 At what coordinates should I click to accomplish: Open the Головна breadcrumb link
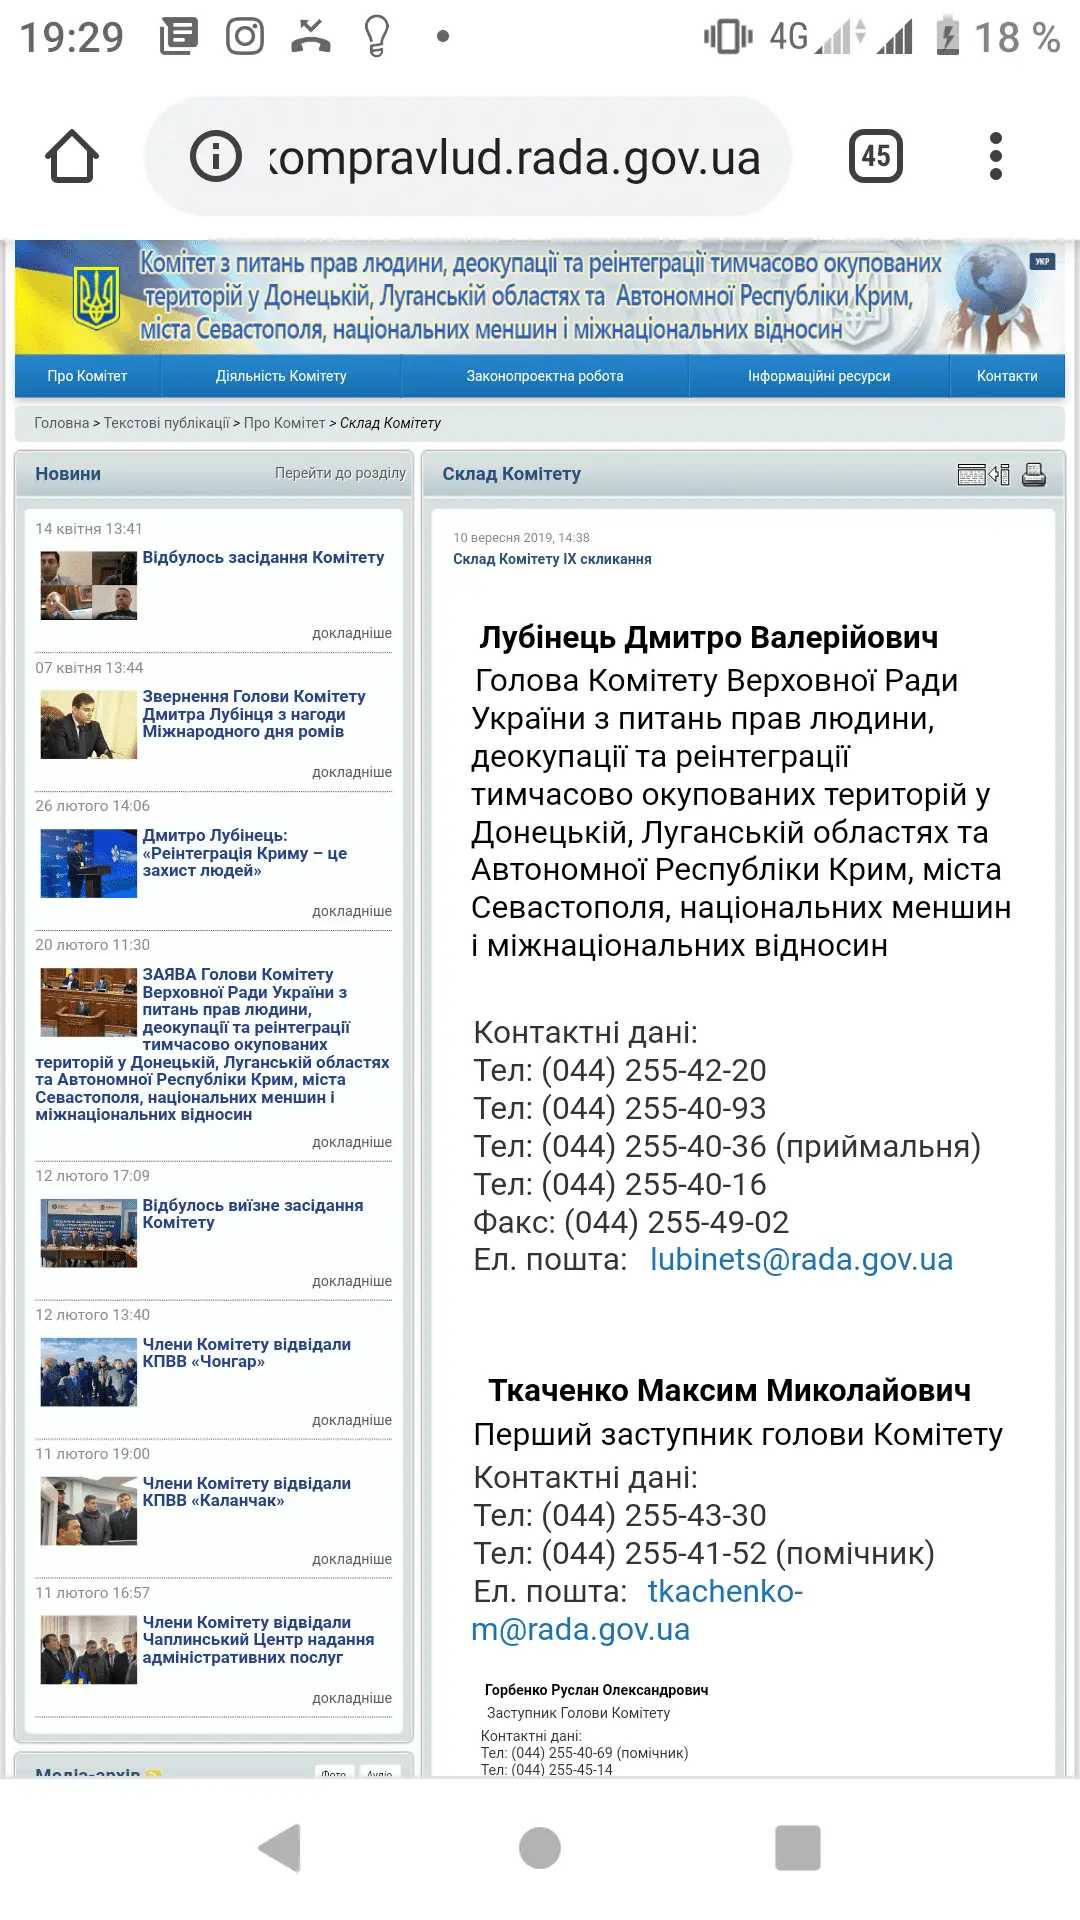[x=61, y=423]
